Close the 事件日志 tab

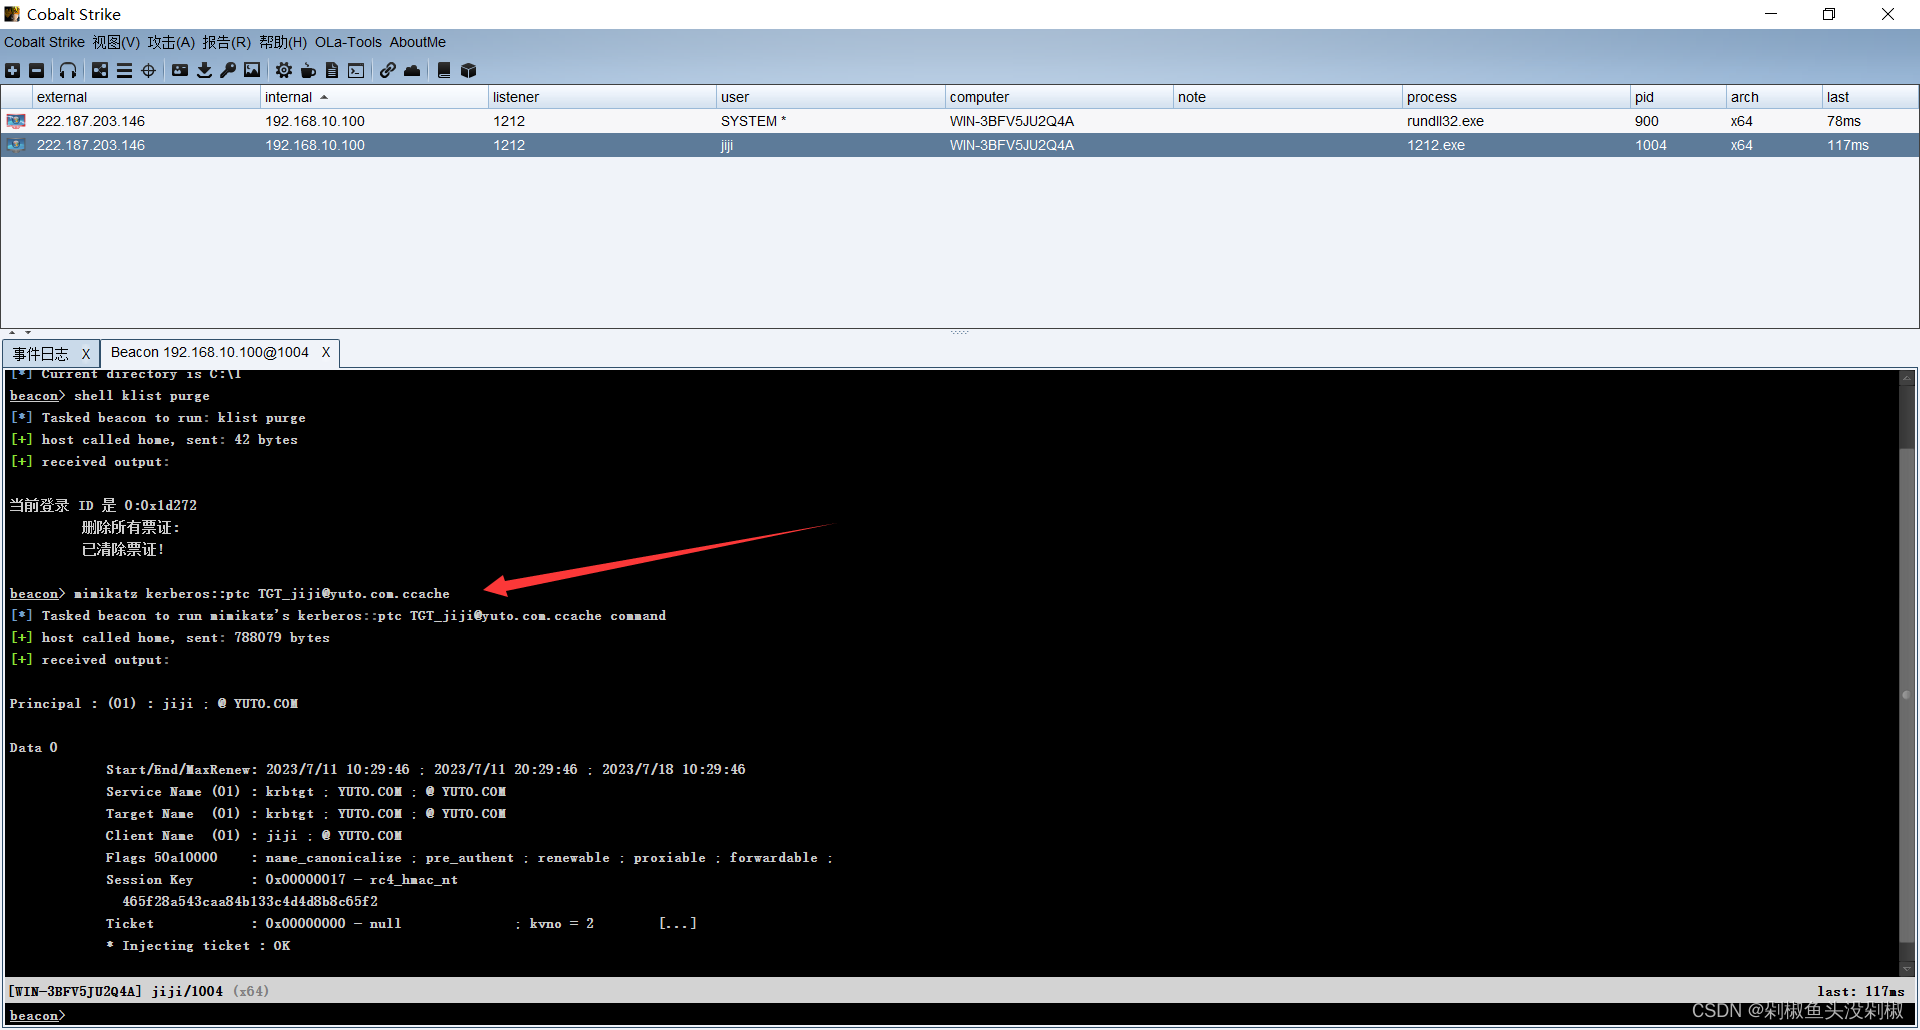[x=86, y=354]
